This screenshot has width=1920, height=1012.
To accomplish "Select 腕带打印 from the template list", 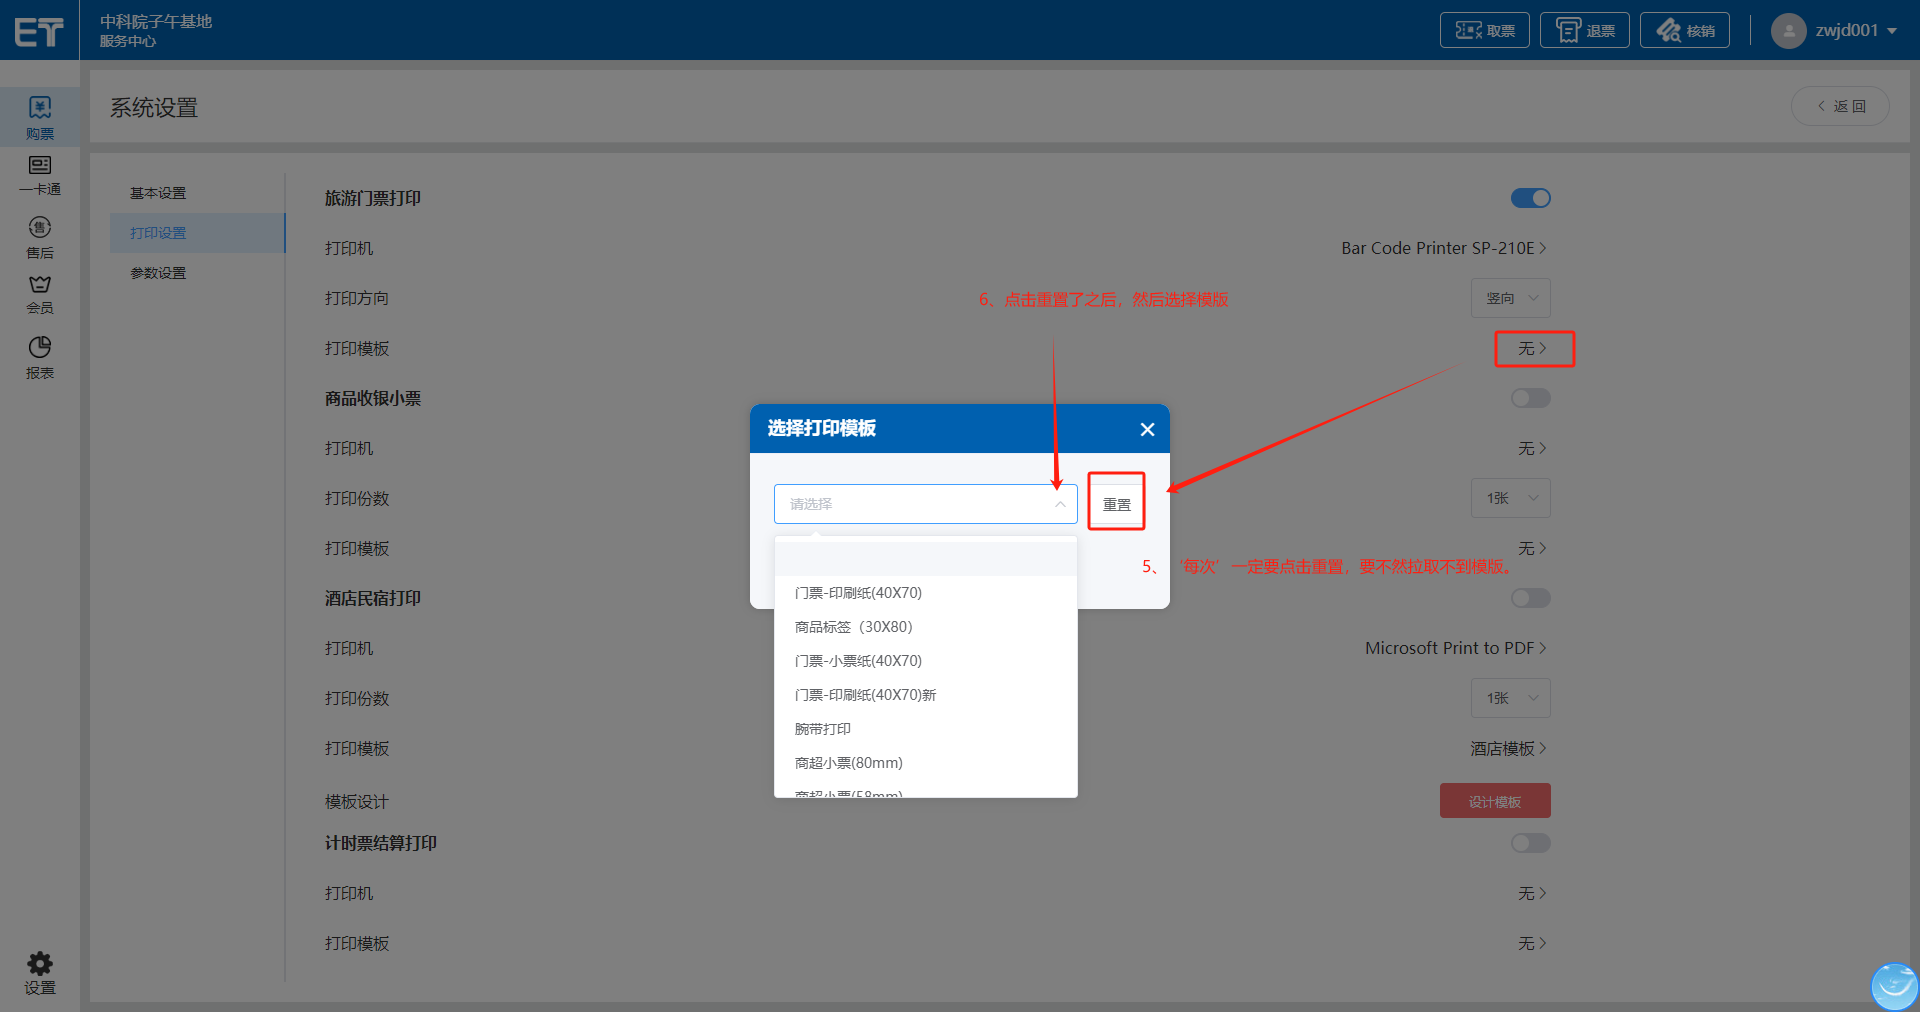I will (x=823, y=729).
